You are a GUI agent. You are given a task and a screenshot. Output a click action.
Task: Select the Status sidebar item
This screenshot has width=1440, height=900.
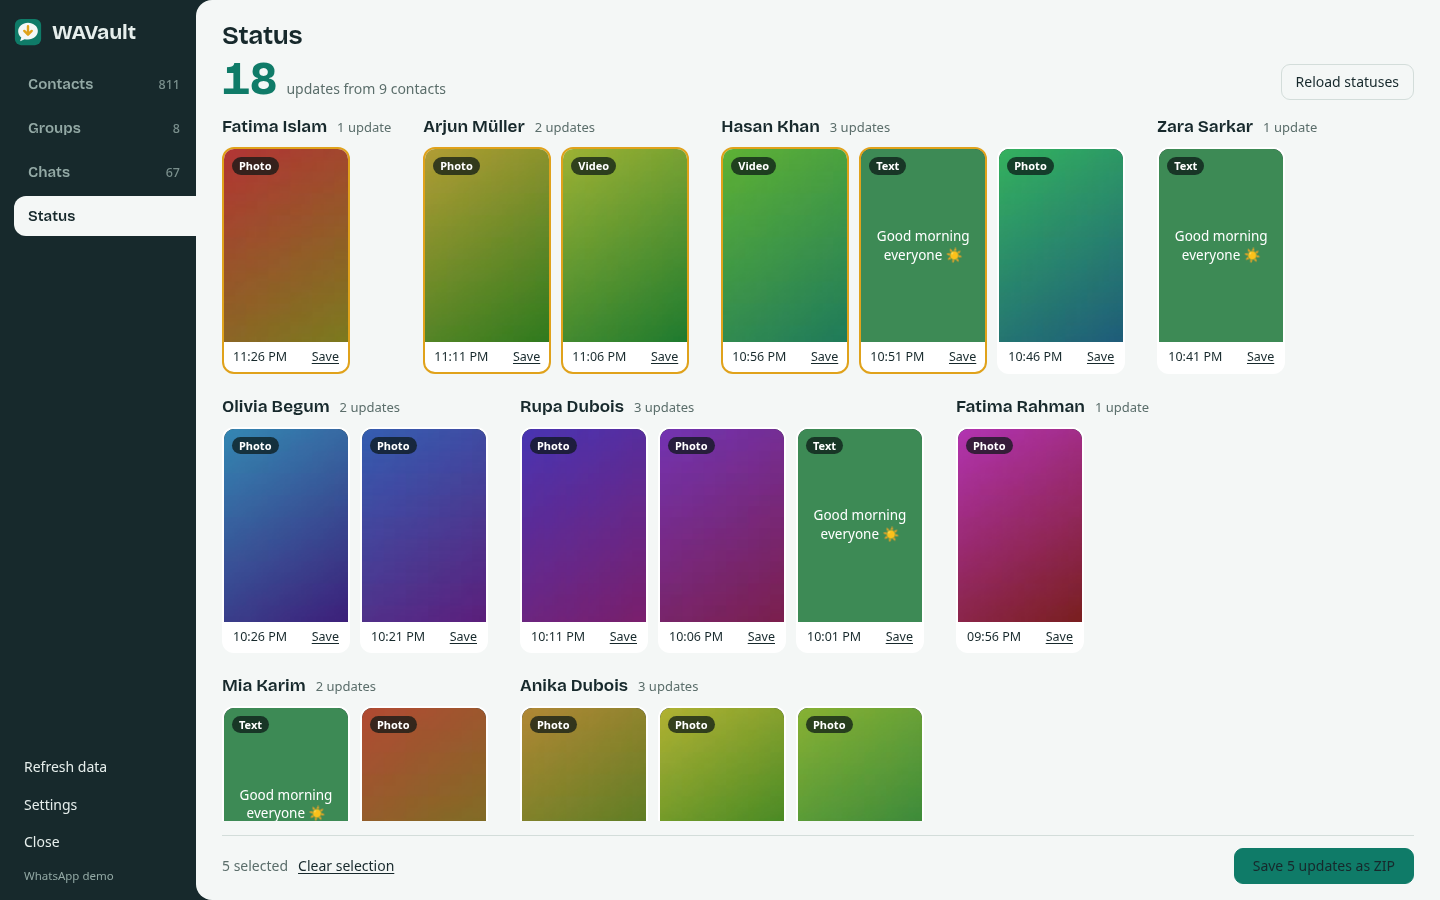coord(105,216)
